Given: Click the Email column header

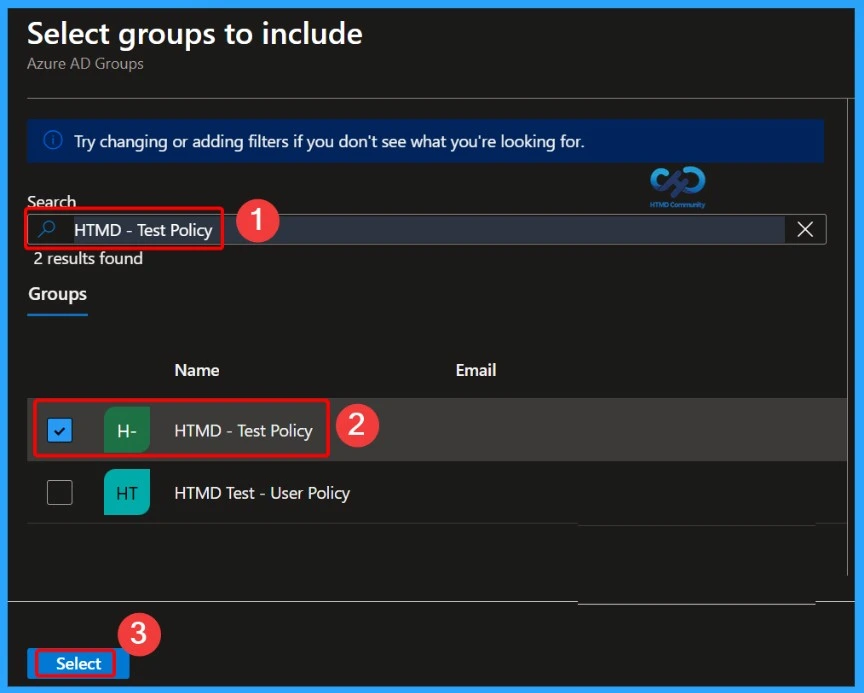Looking at the screenshot, I should [x=476, y=370].
